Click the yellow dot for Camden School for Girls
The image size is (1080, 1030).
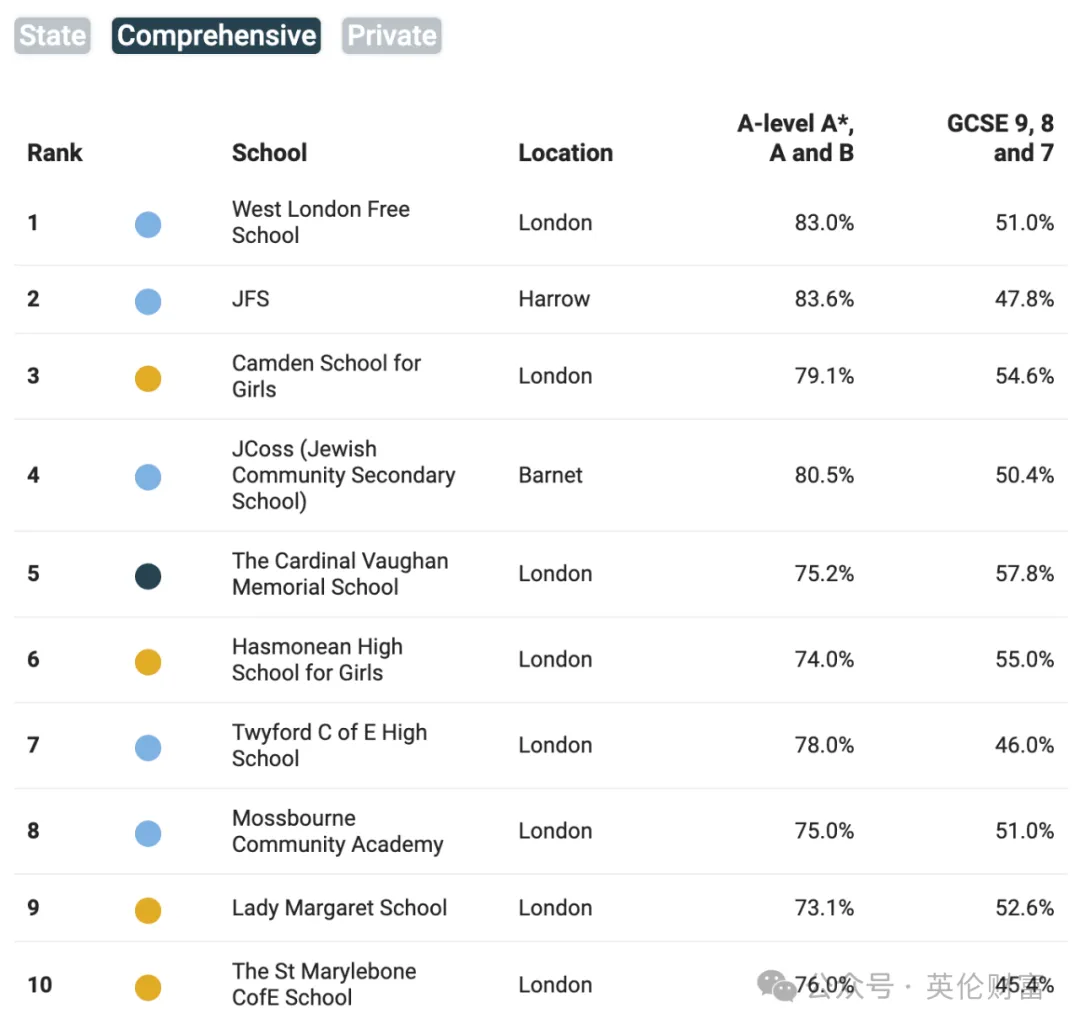pyautogui.click(x=148, y=378)
